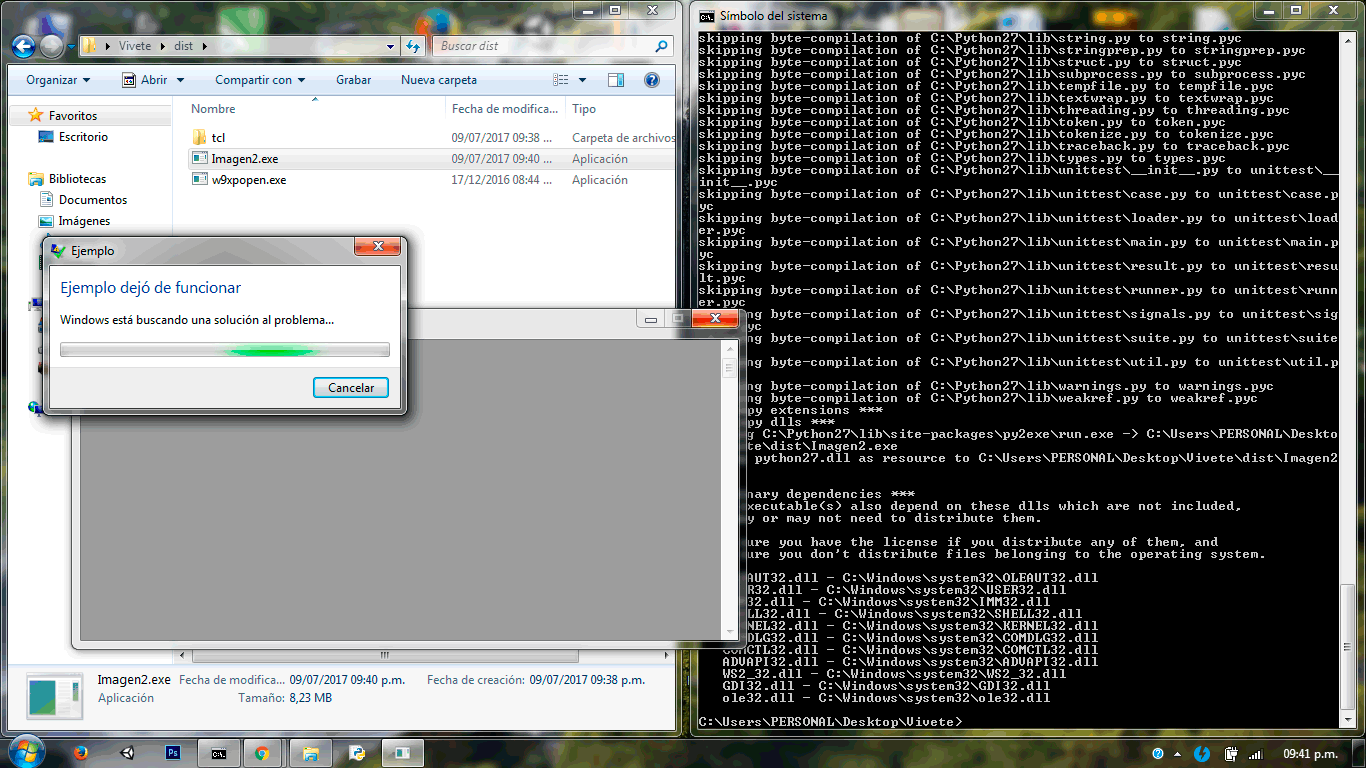Click the Vivete breadcrumb in address bar
The height and width of the screenshot is (768, 1366).
(x=135, y=46)
